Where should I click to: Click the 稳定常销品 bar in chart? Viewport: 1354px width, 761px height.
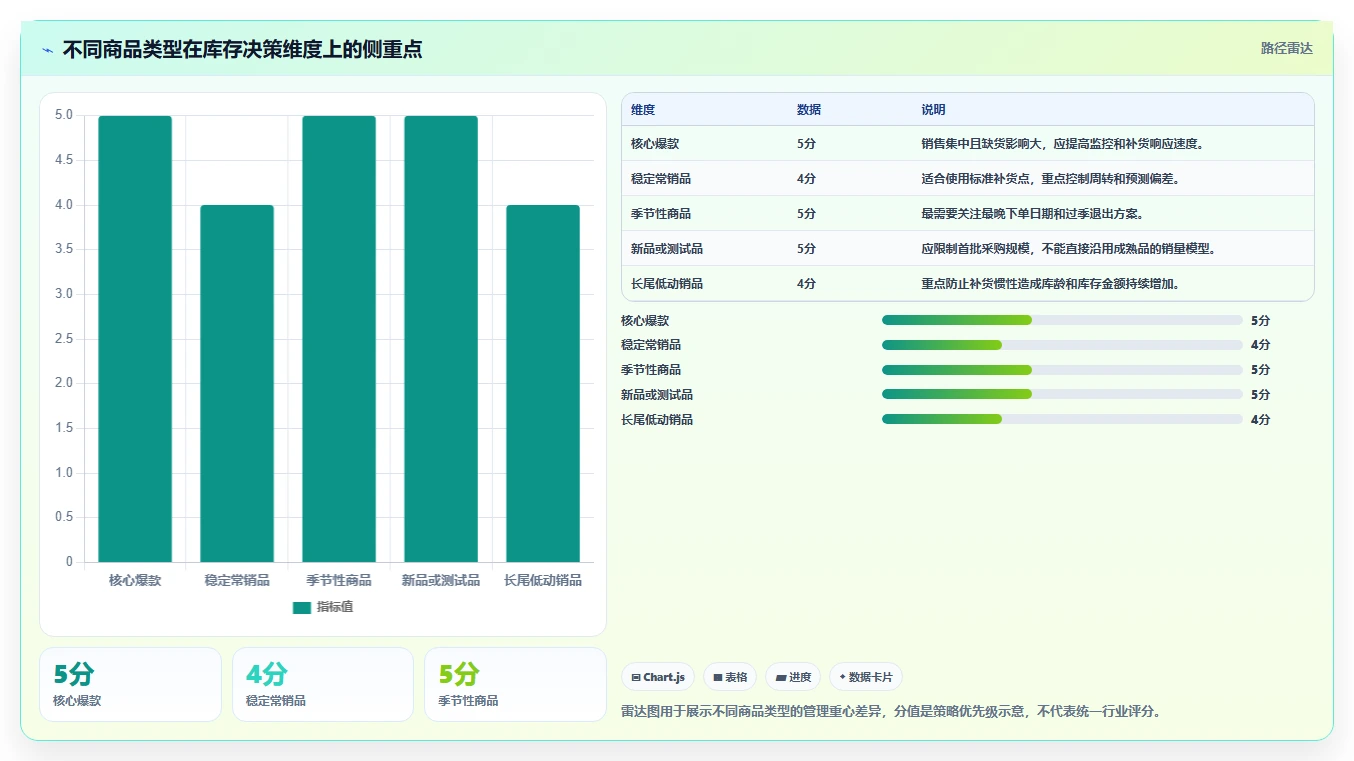[237, 384]
